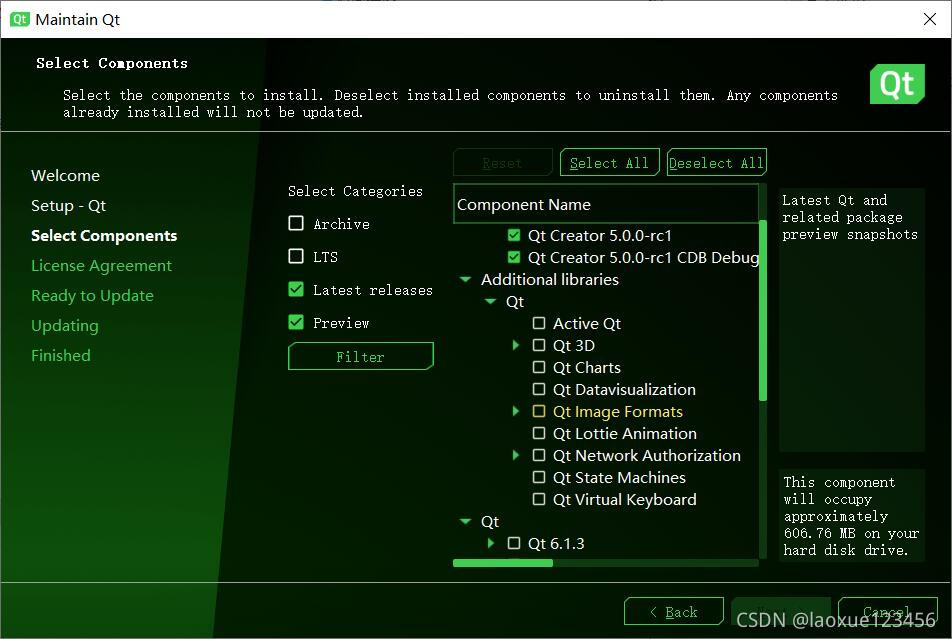Select the Finished step
The image size is (952, 639).
pos(61,355)
